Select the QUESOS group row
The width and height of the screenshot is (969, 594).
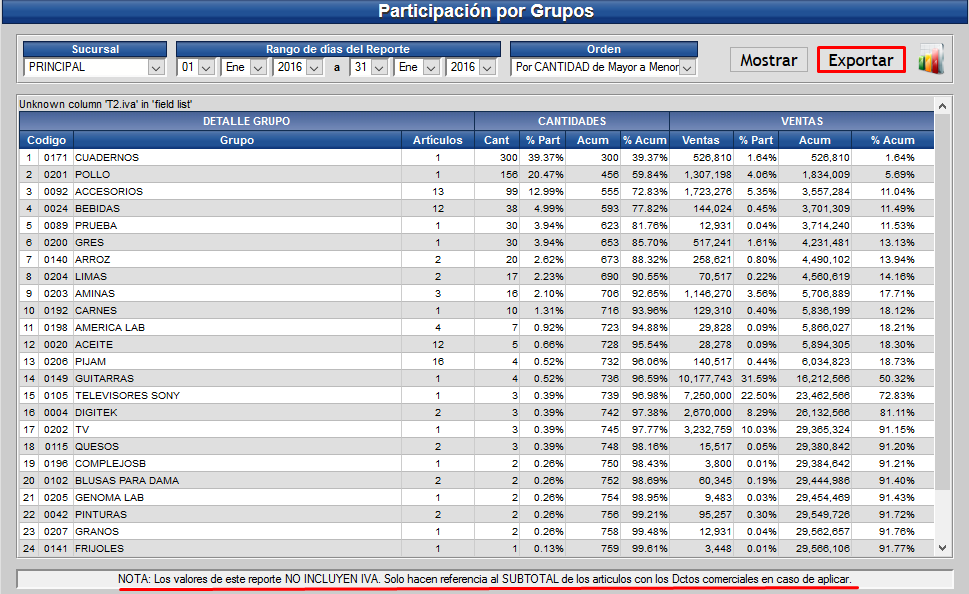(x=476, y=446)
